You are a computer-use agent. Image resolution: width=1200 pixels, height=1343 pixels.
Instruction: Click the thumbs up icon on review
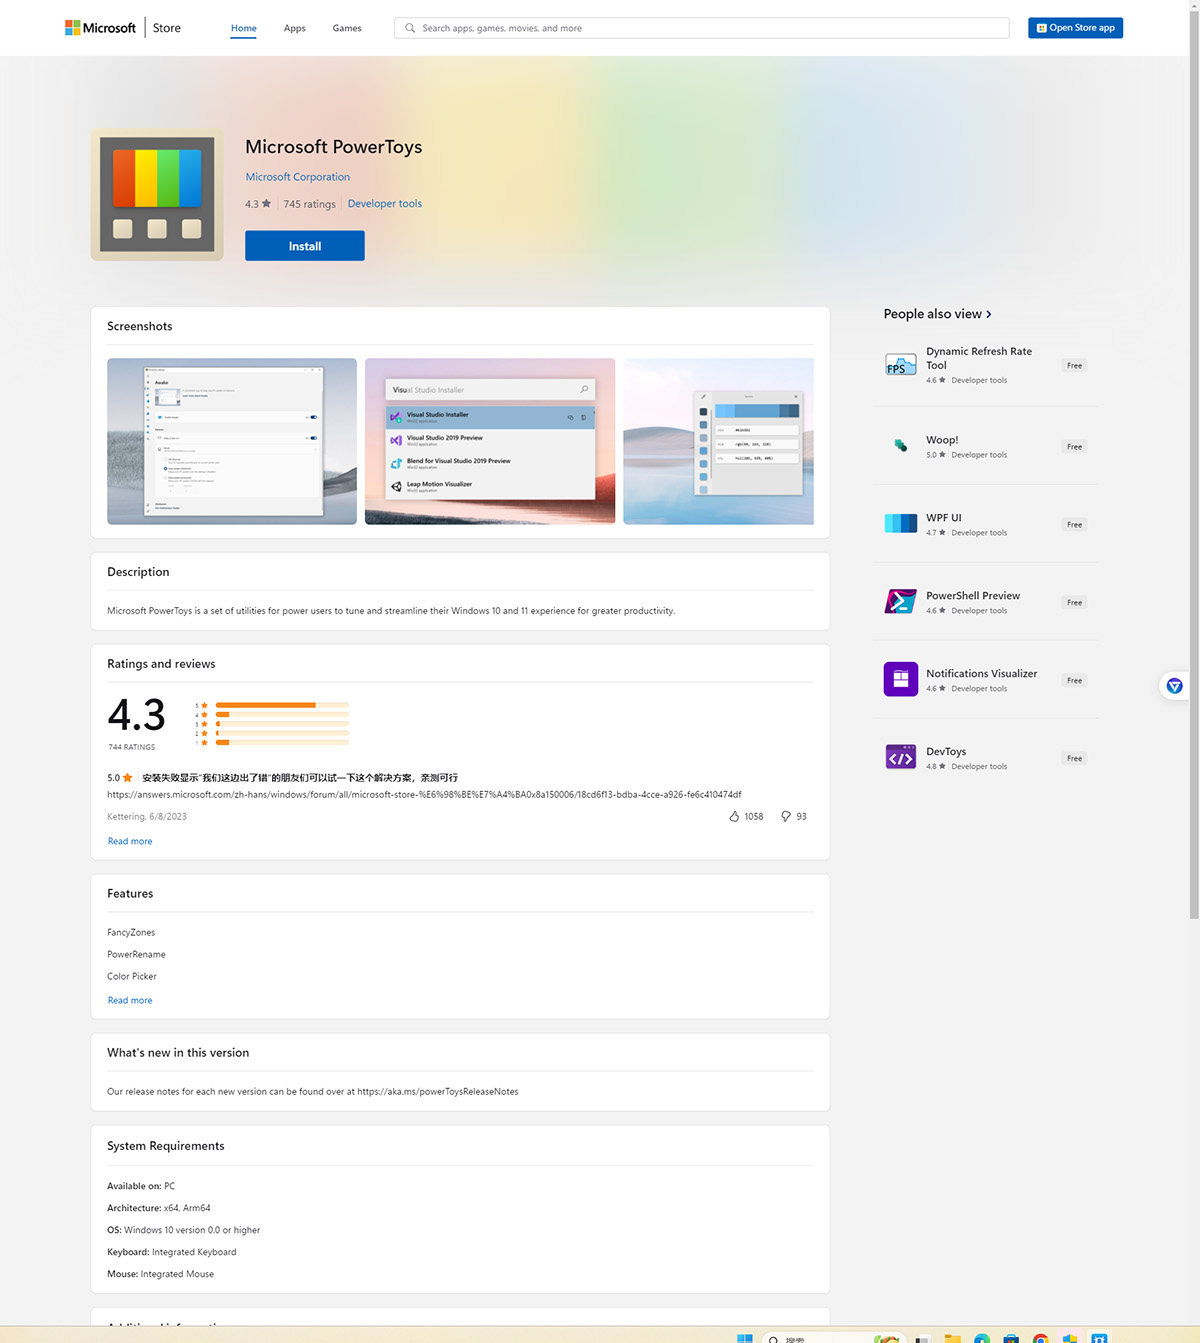click(x=734, y=817)
